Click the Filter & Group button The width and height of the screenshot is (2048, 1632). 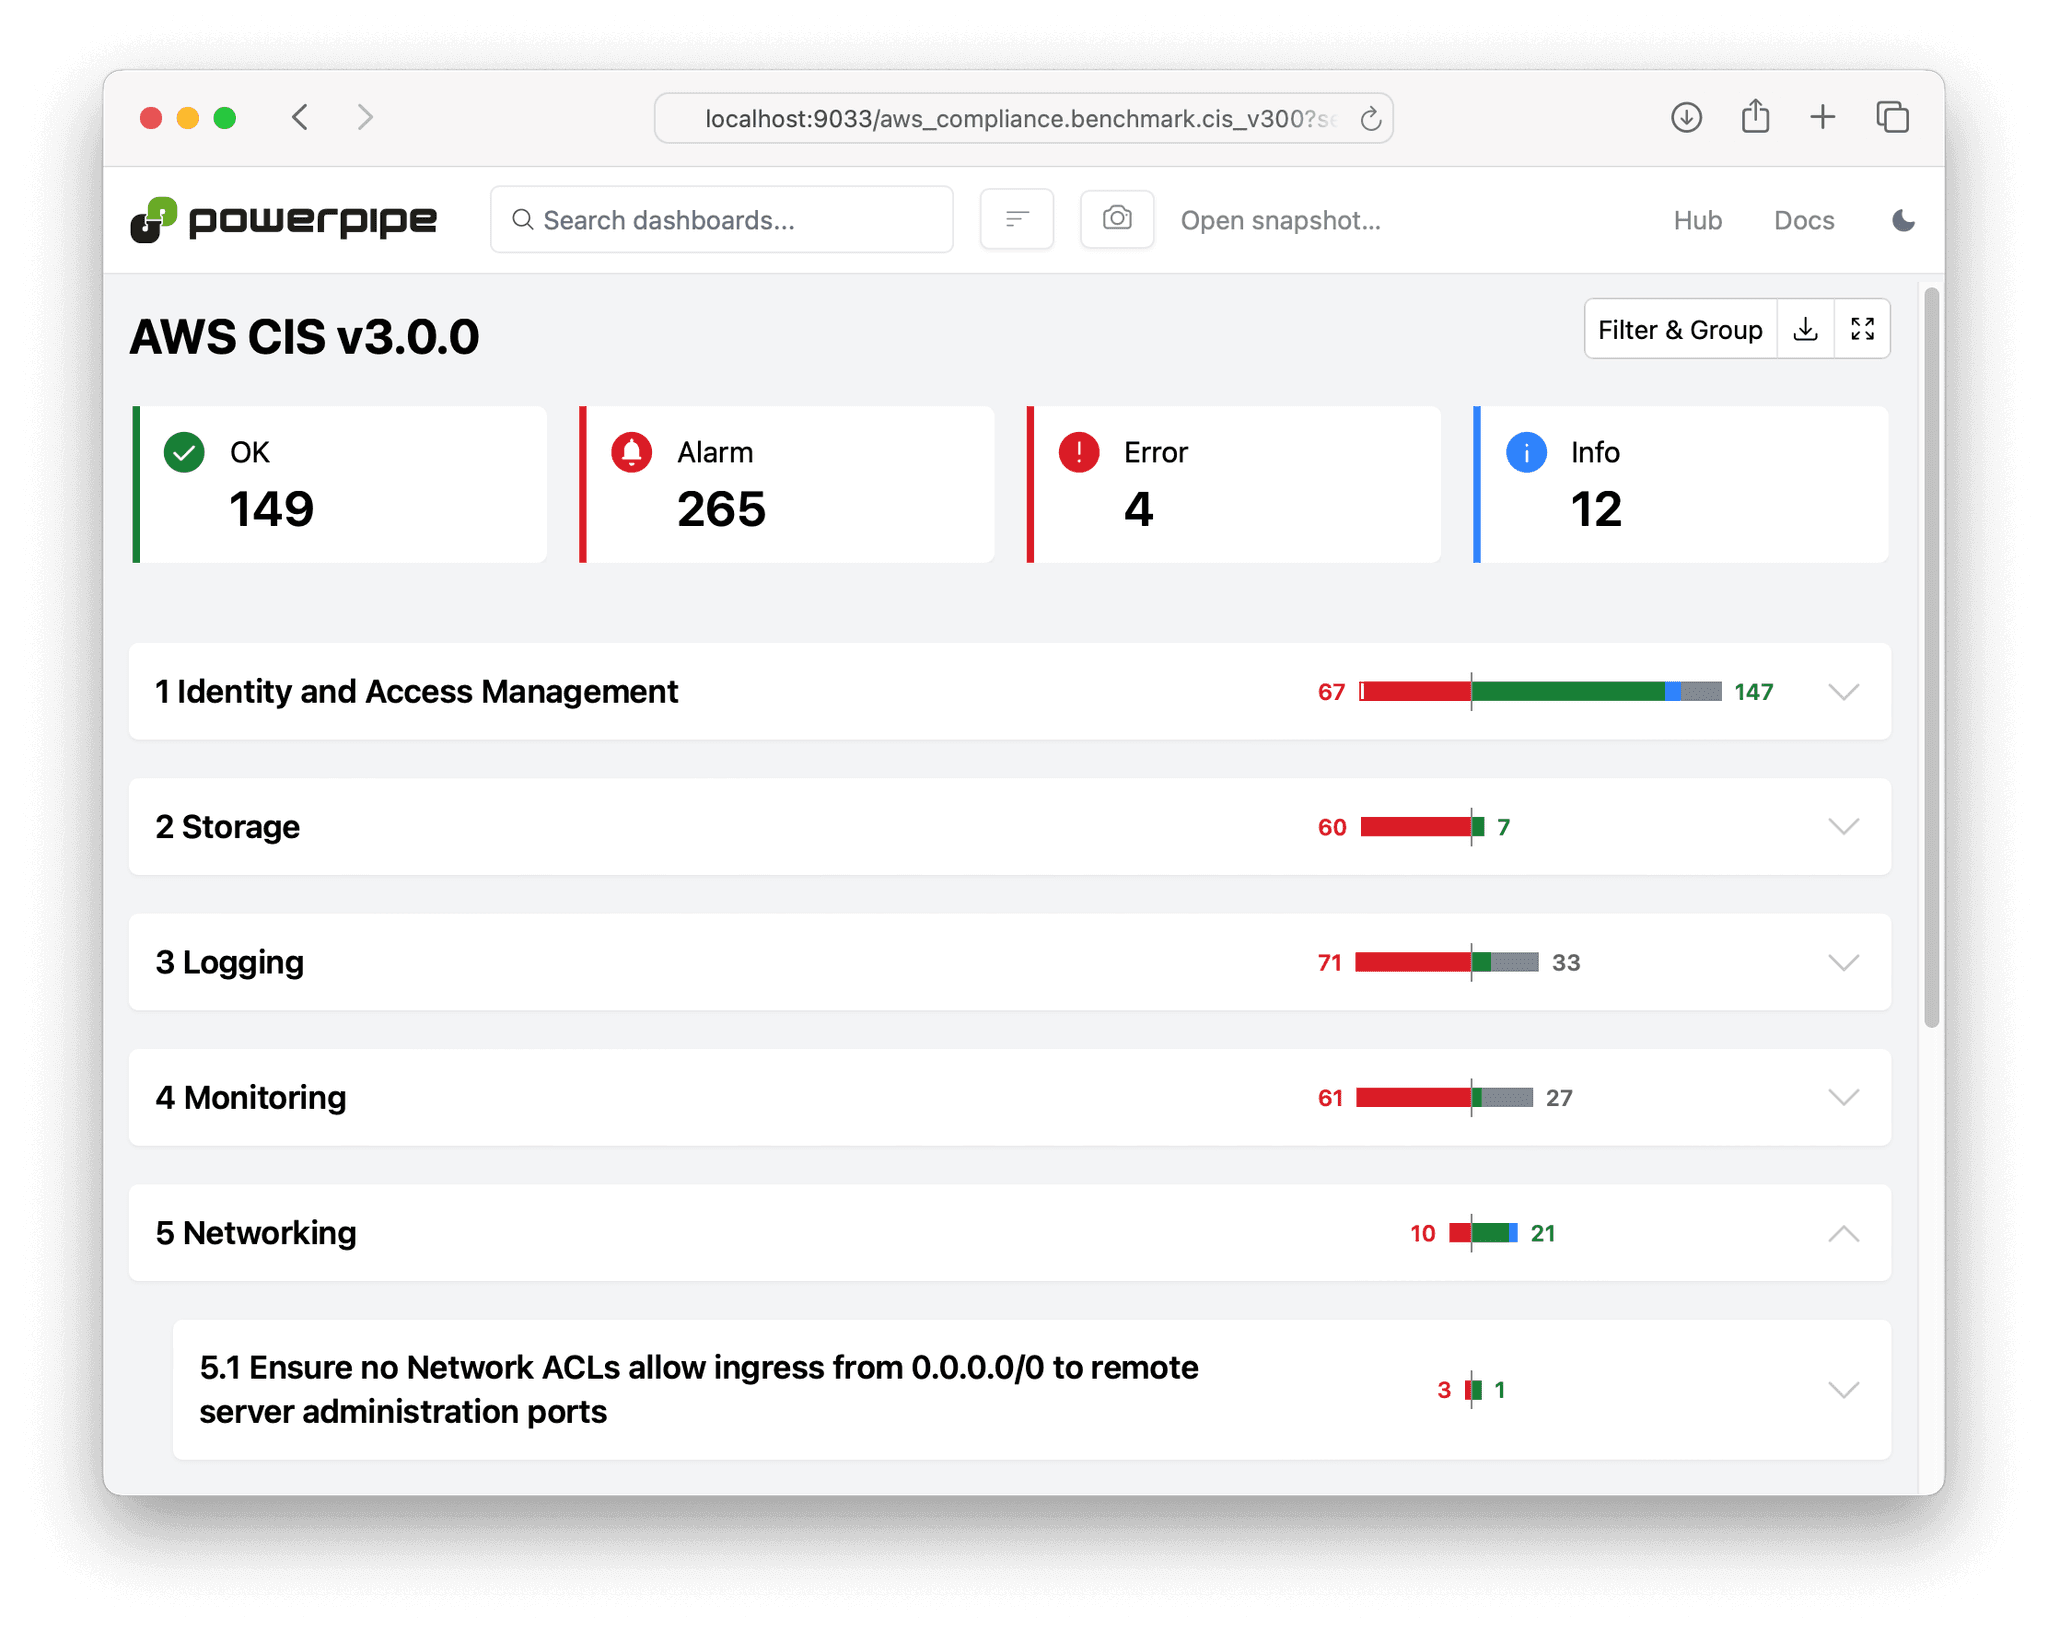[x=1680, y=328]
